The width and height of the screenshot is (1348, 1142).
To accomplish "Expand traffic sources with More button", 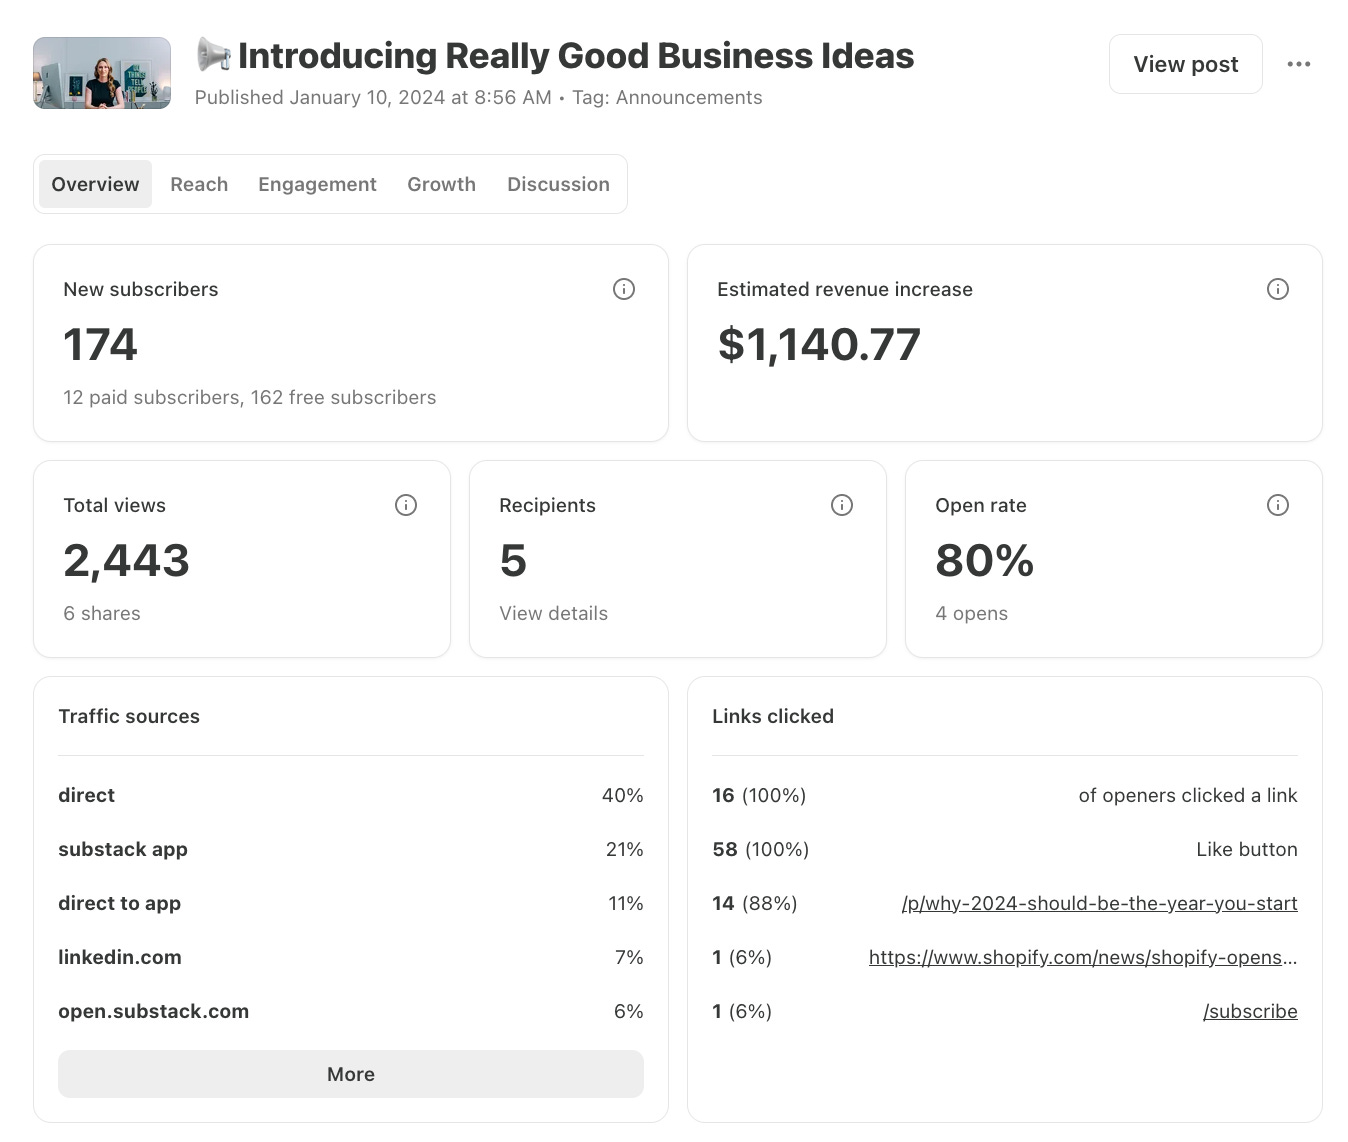I will pyautogui.click(x=350, y=1074).
